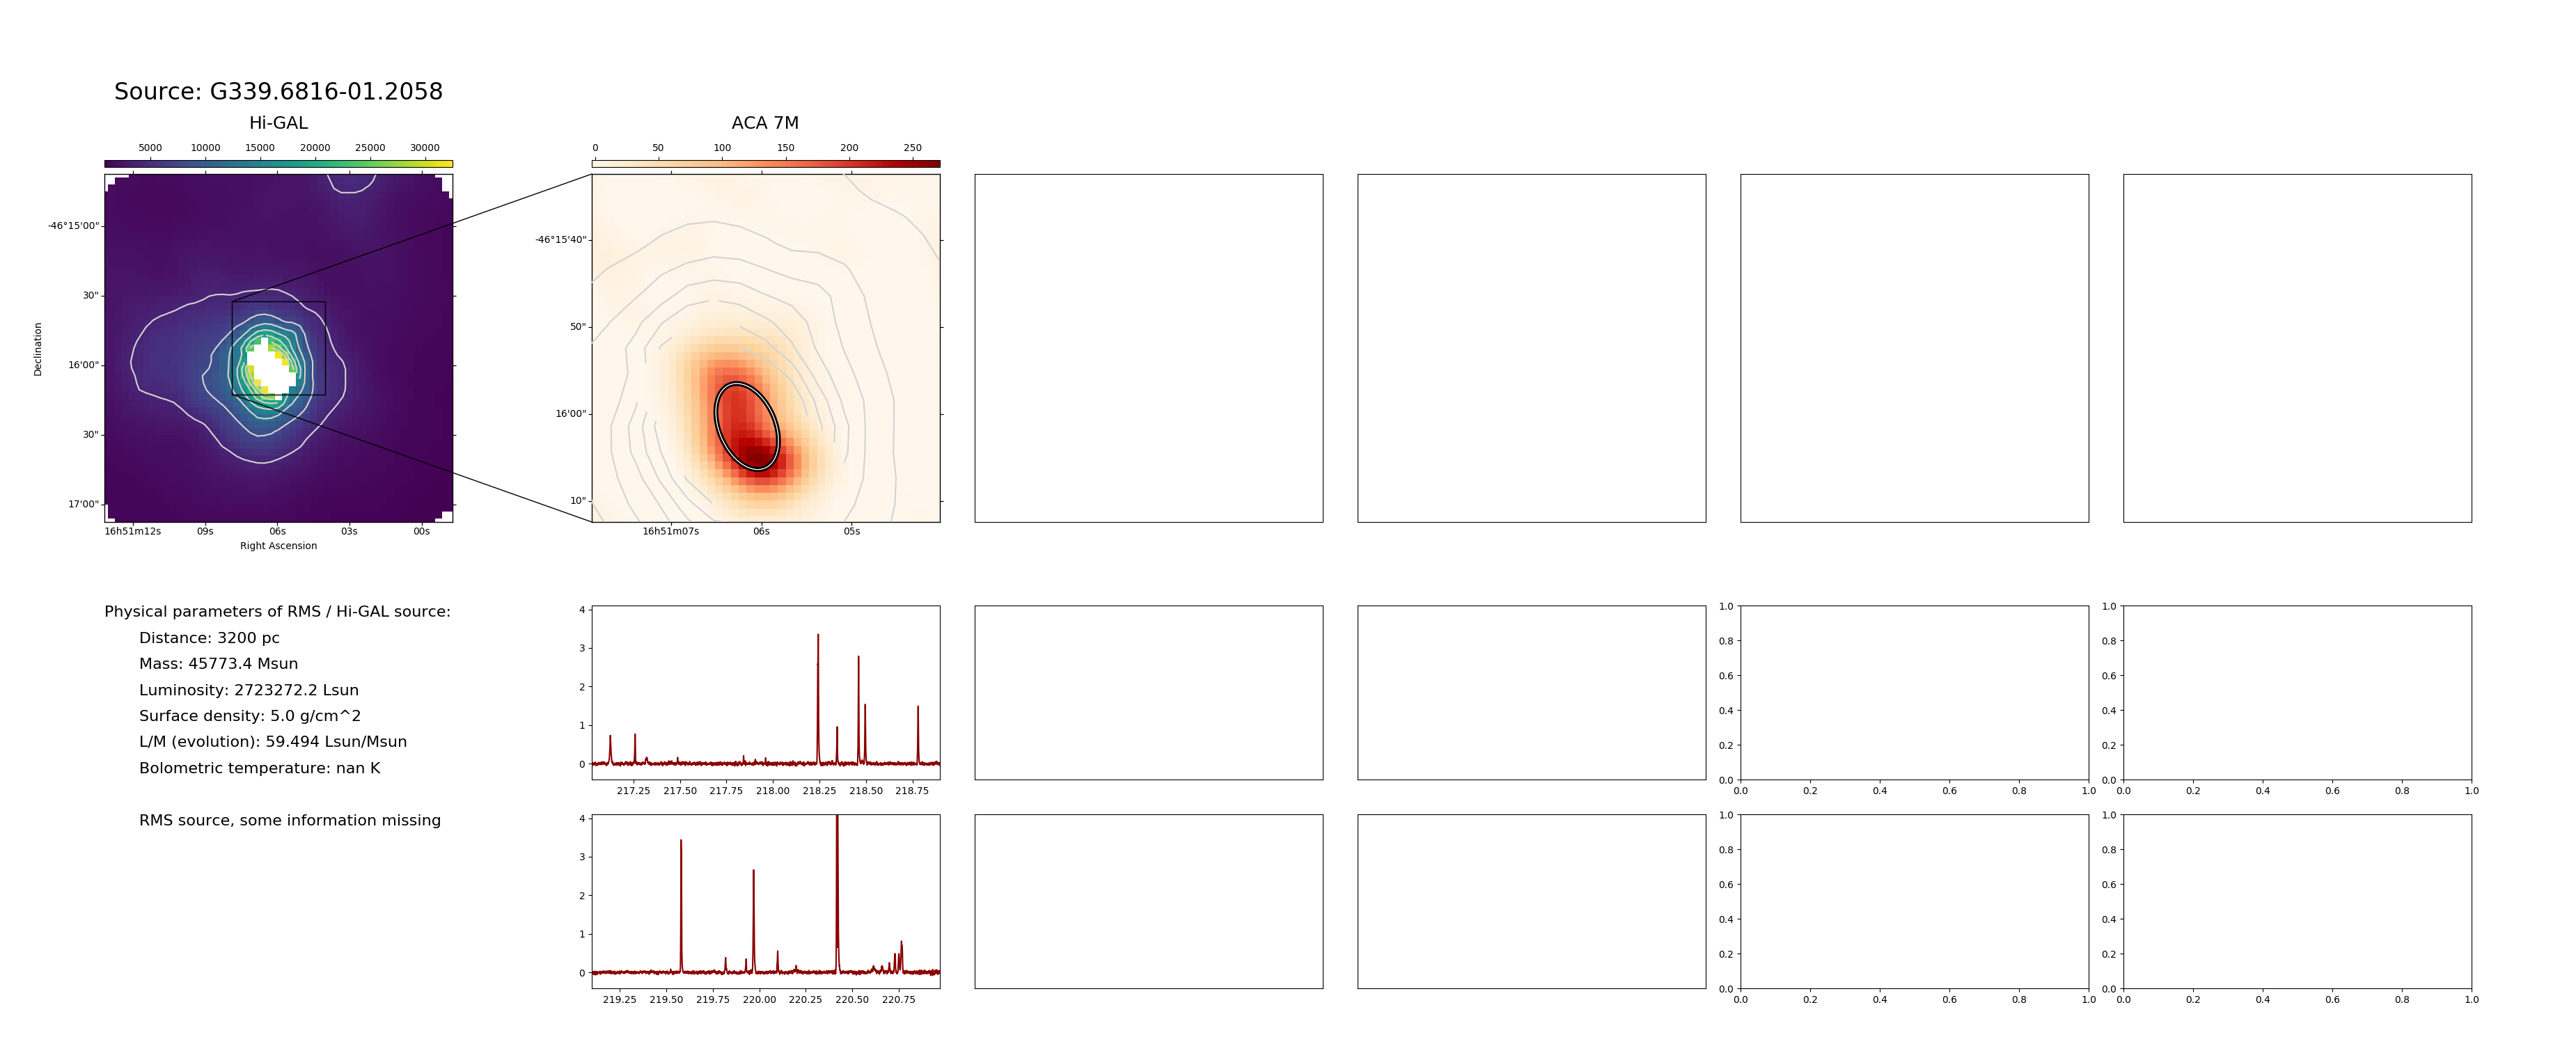The height and width of the screenshot is (1044, 2576).
Task: Click the black zoom rectangle on Hi-GAL map
Action: [x=279, y=348]
